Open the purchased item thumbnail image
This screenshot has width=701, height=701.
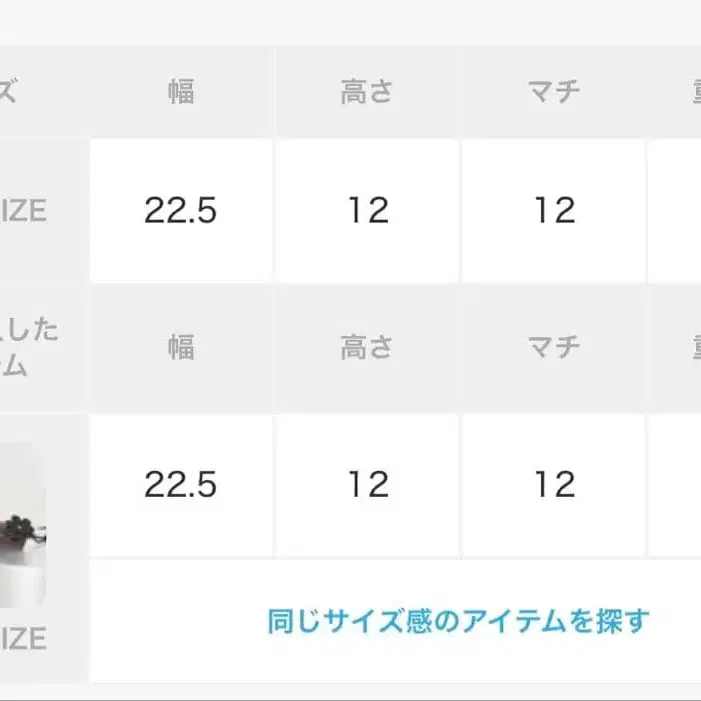tap(23, 524)
